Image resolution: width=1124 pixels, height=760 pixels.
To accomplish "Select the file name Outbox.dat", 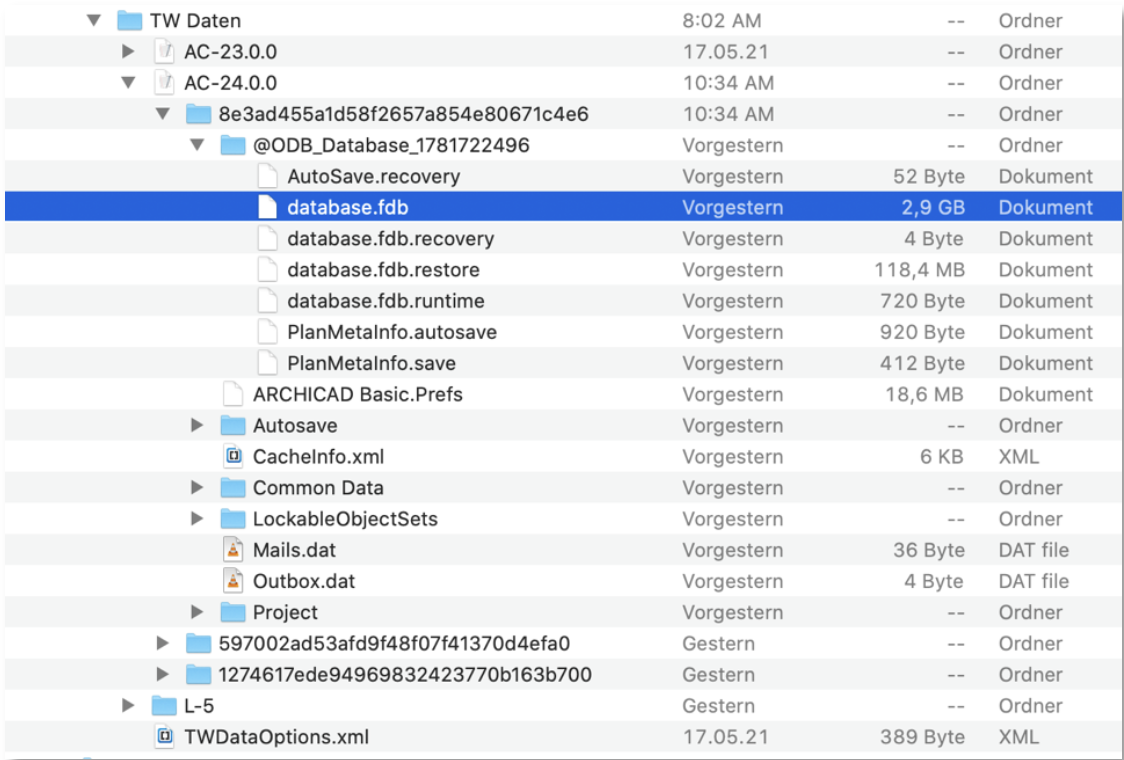I will click(x=304, y=581).
